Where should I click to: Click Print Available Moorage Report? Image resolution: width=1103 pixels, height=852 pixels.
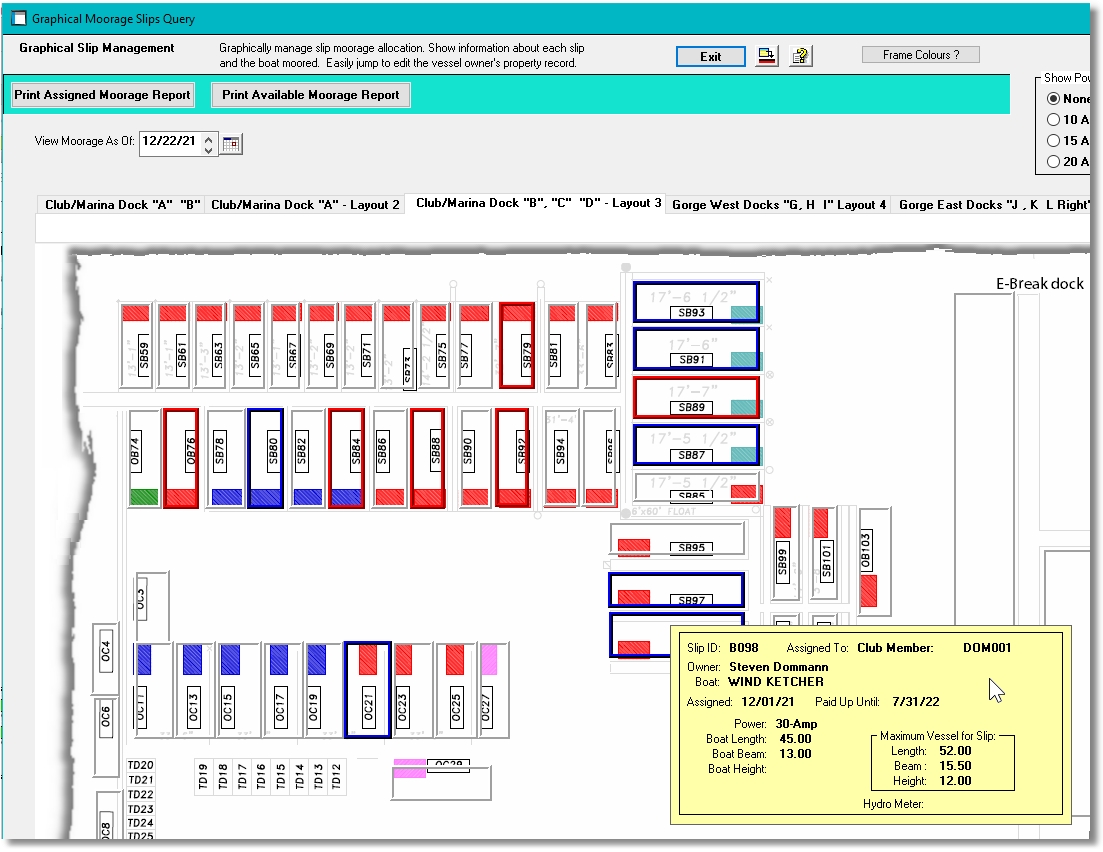point(310,94)
